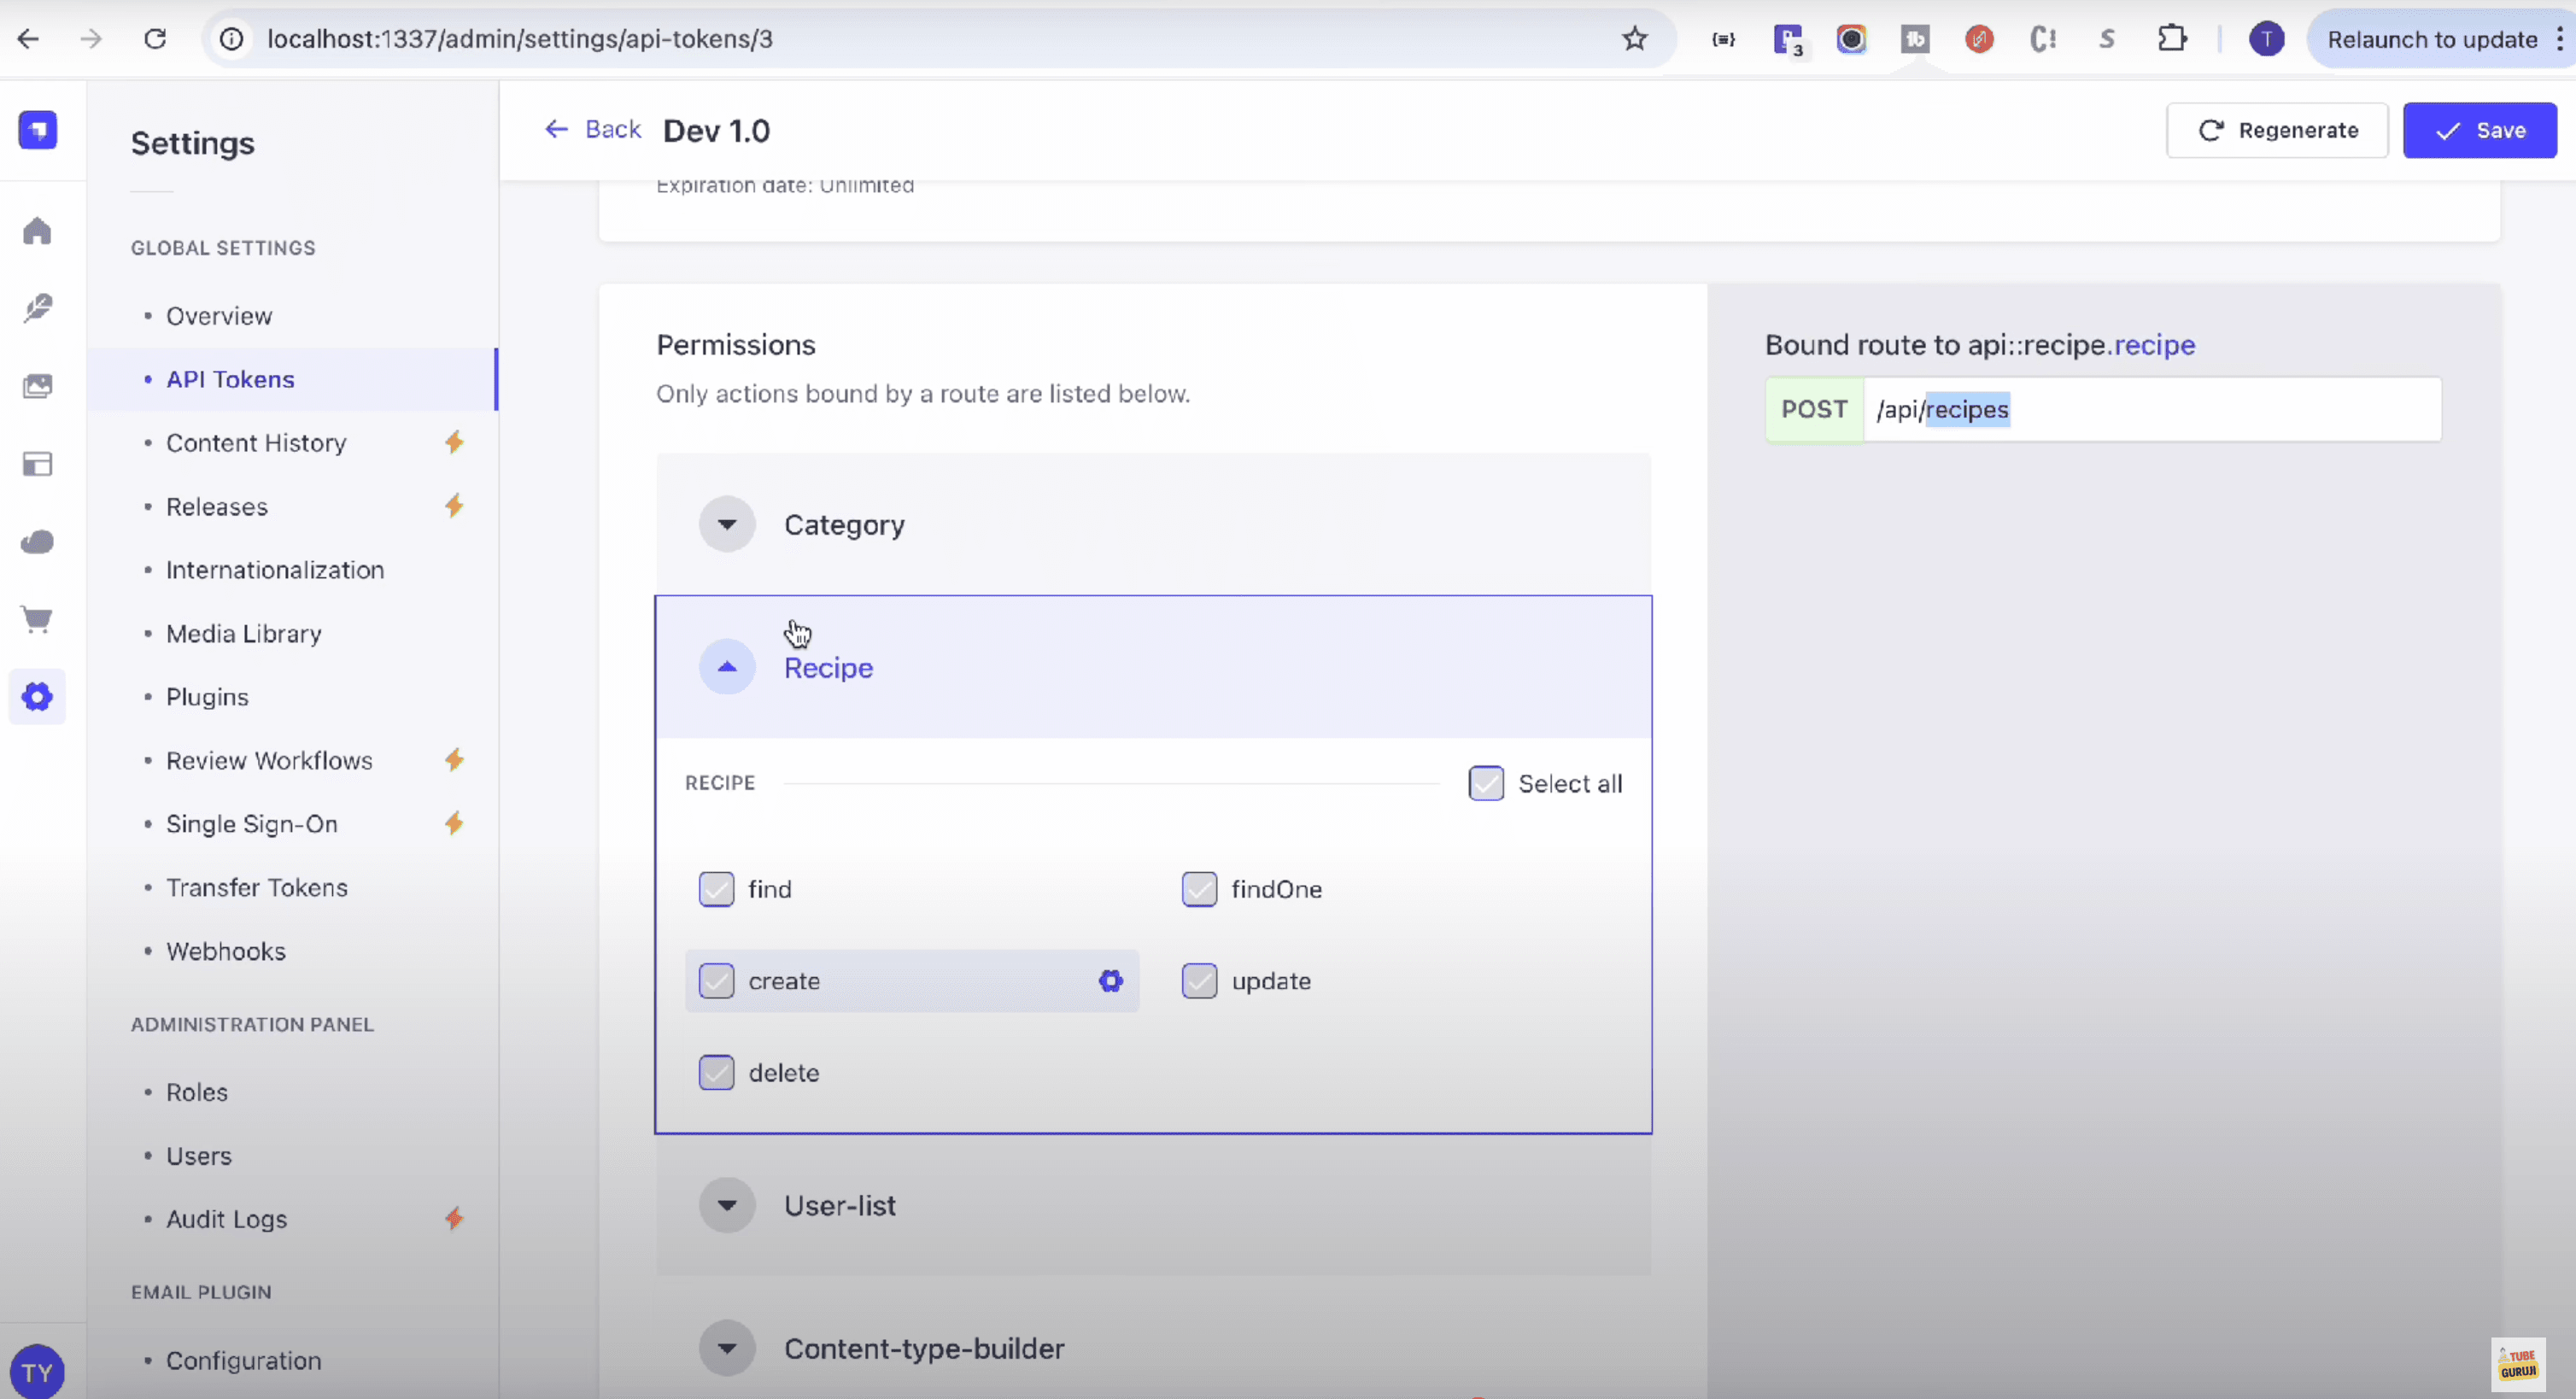Screen dimensions: 2576x1399
Task: Toggle the create permission checkbox
Action: click(x=716, y=981)
